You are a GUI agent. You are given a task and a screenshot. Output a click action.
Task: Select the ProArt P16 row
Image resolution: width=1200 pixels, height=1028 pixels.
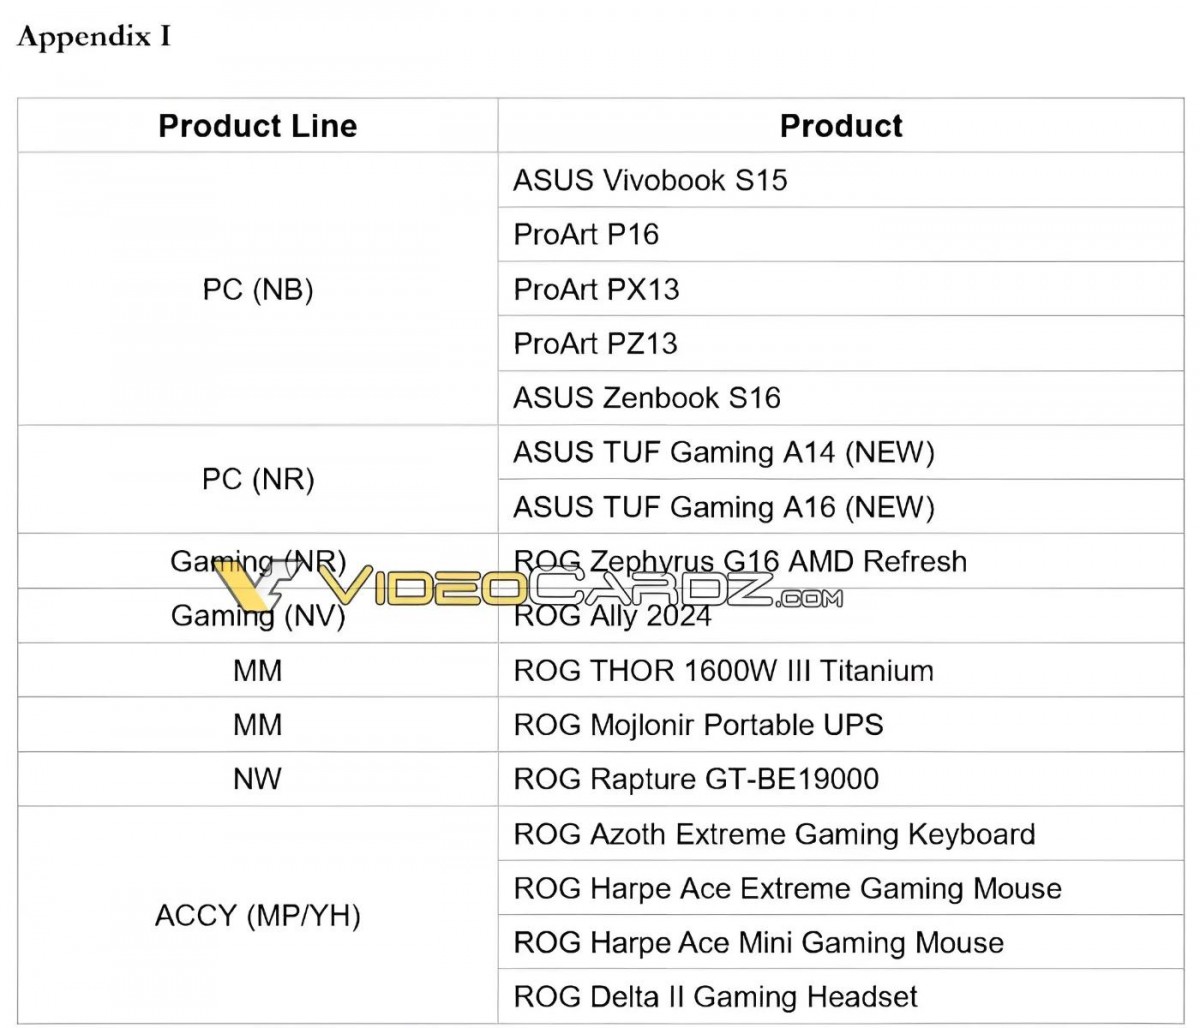pos(841,234)
